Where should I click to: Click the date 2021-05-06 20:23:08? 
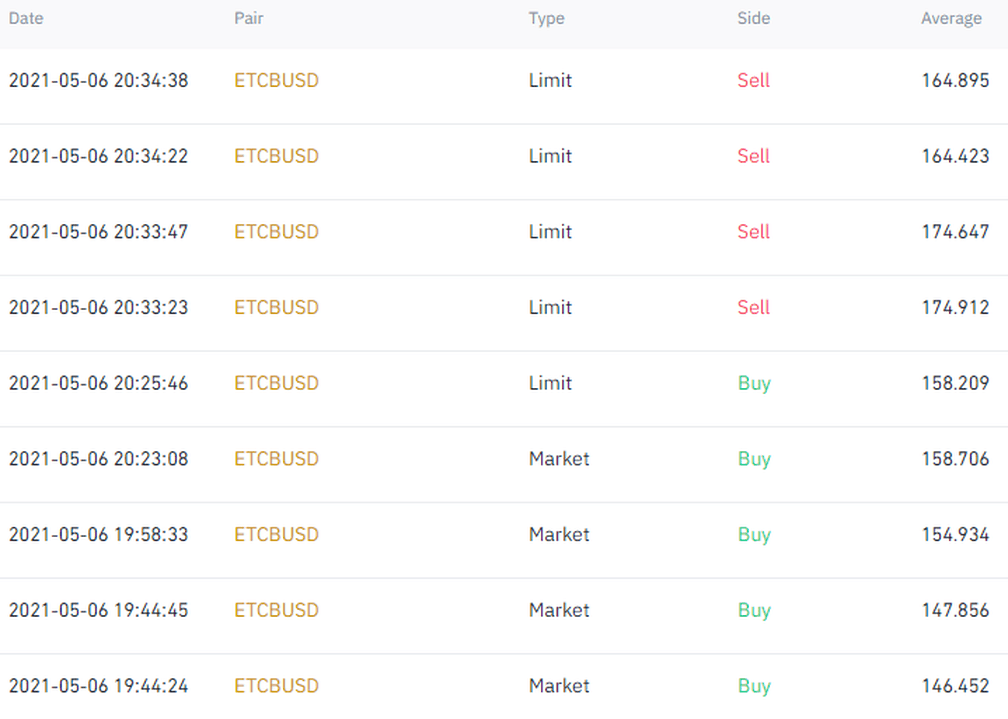98,459
